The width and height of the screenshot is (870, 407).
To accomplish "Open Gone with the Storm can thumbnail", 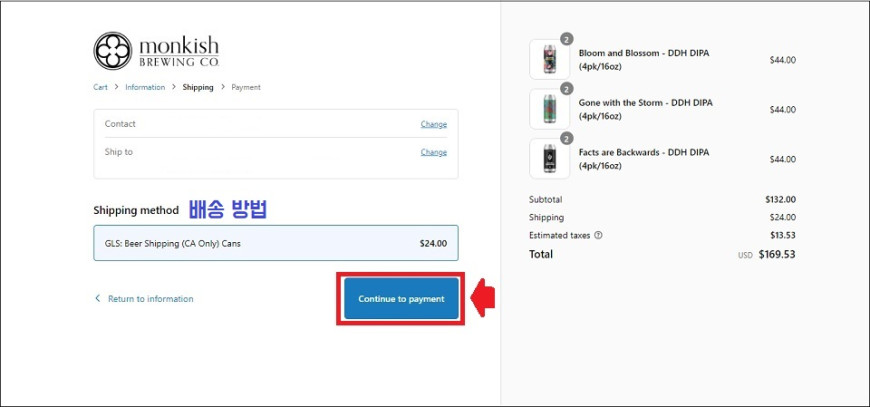I will click(549, 109).
